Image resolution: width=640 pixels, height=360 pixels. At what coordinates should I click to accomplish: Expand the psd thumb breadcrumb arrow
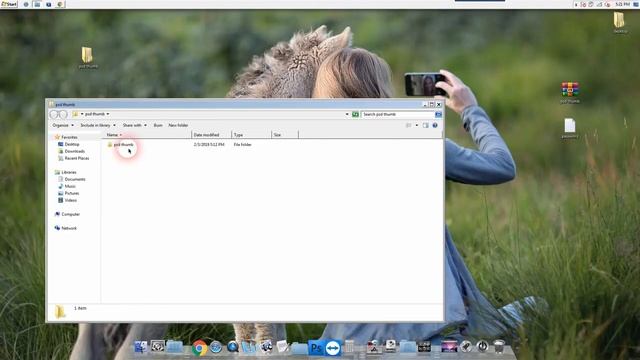[x=108, y=114]
